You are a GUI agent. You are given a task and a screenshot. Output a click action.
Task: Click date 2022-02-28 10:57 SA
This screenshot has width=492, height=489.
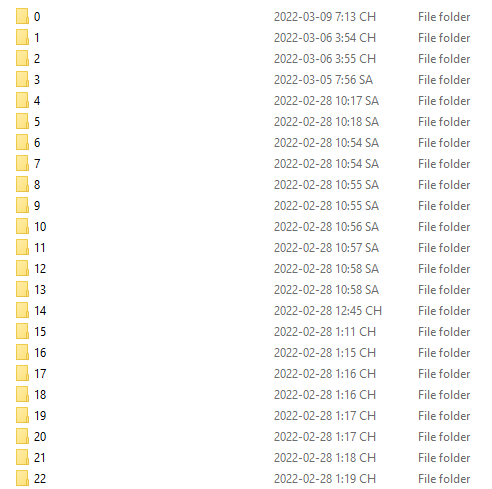point(326,248)
